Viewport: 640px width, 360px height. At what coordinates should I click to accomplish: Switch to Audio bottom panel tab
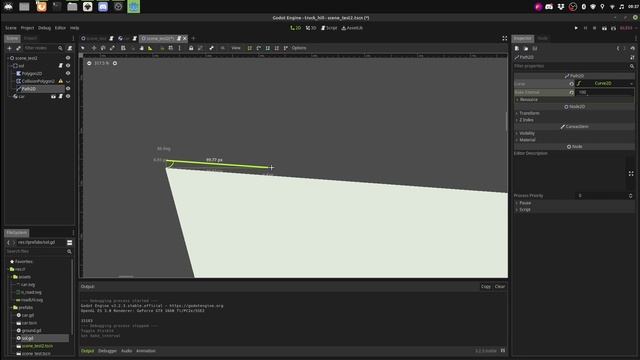tap(127, 351)
